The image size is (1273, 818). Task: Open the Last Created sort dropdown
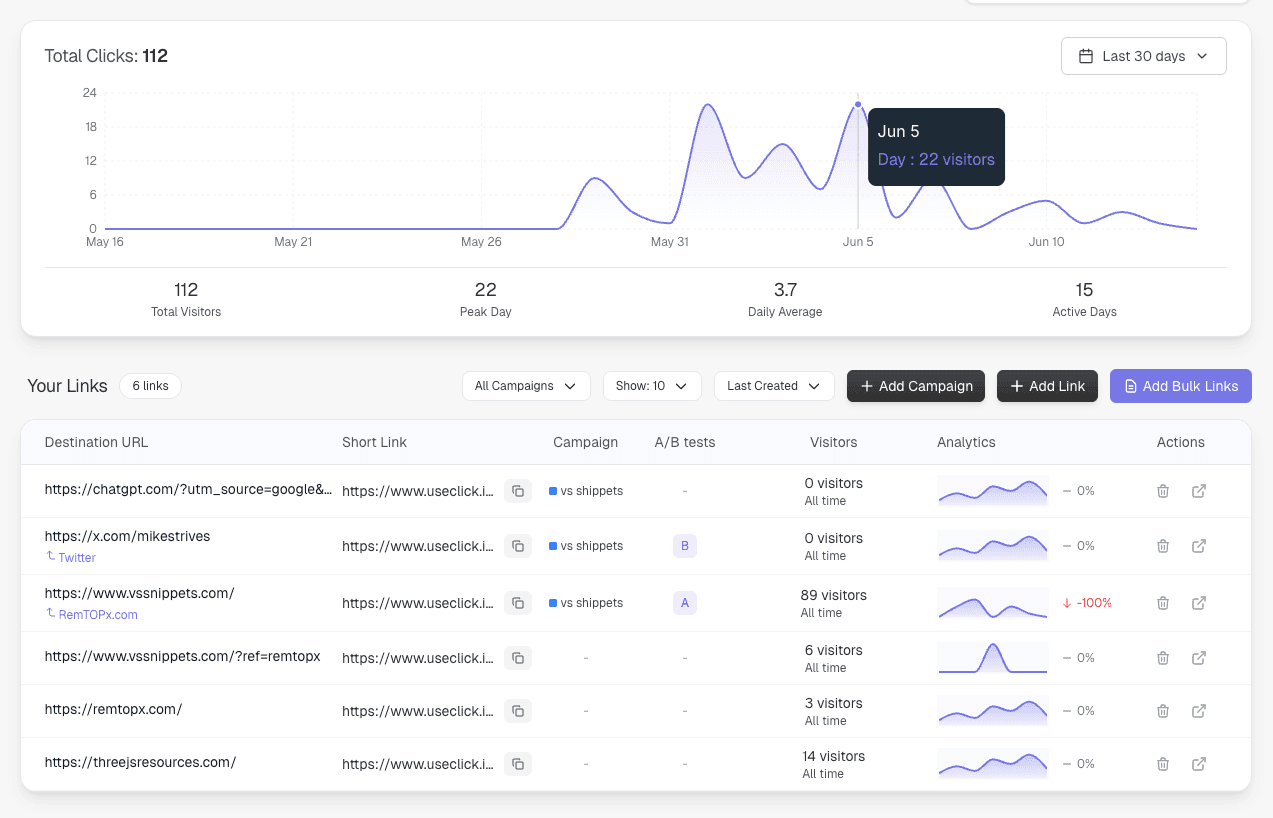pos(773,385)
